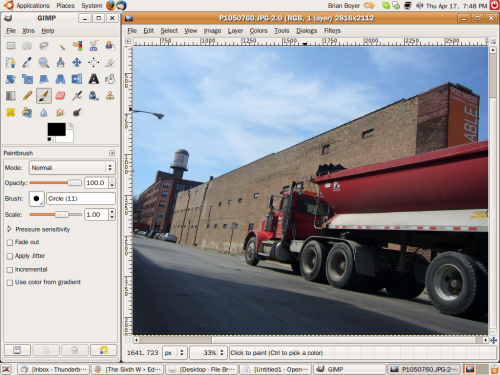Select the Text tool

click(94, 79)
